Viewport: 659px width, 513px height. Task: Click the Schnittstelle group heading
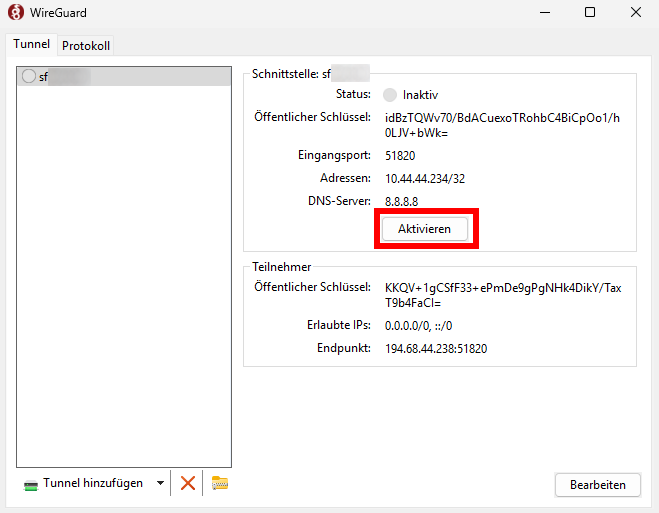click(x=291, y=74)
